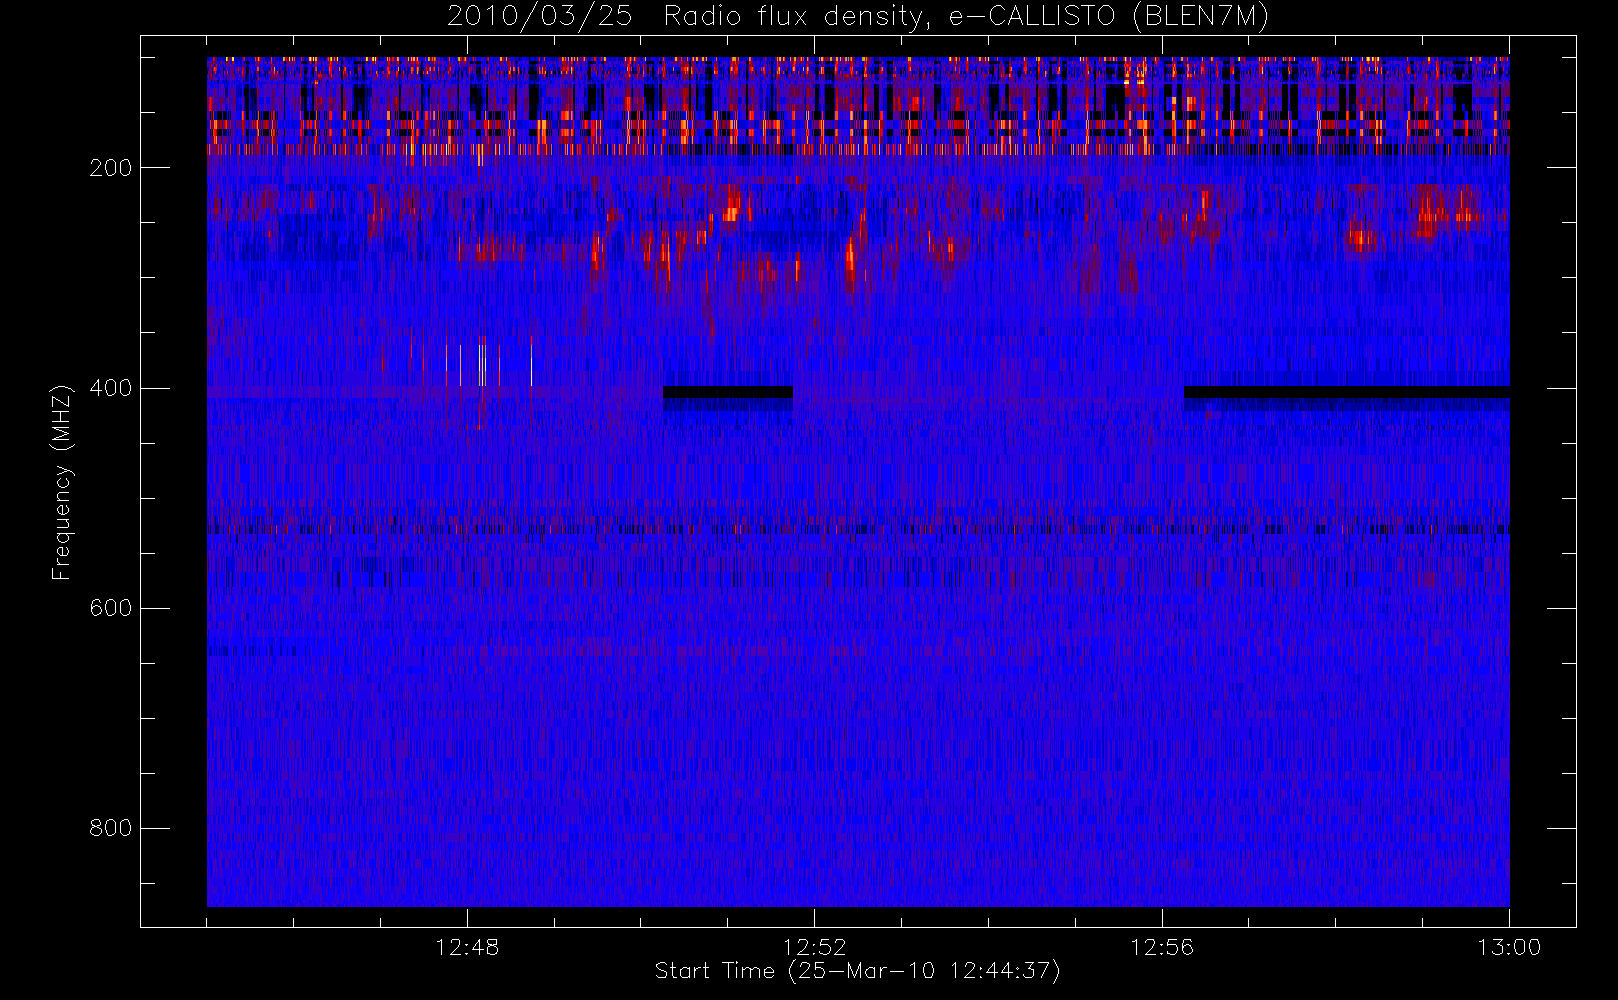Click the 'Start Time (25-Mar-10 12:44:37)' x-axis label

pos(857,971)
